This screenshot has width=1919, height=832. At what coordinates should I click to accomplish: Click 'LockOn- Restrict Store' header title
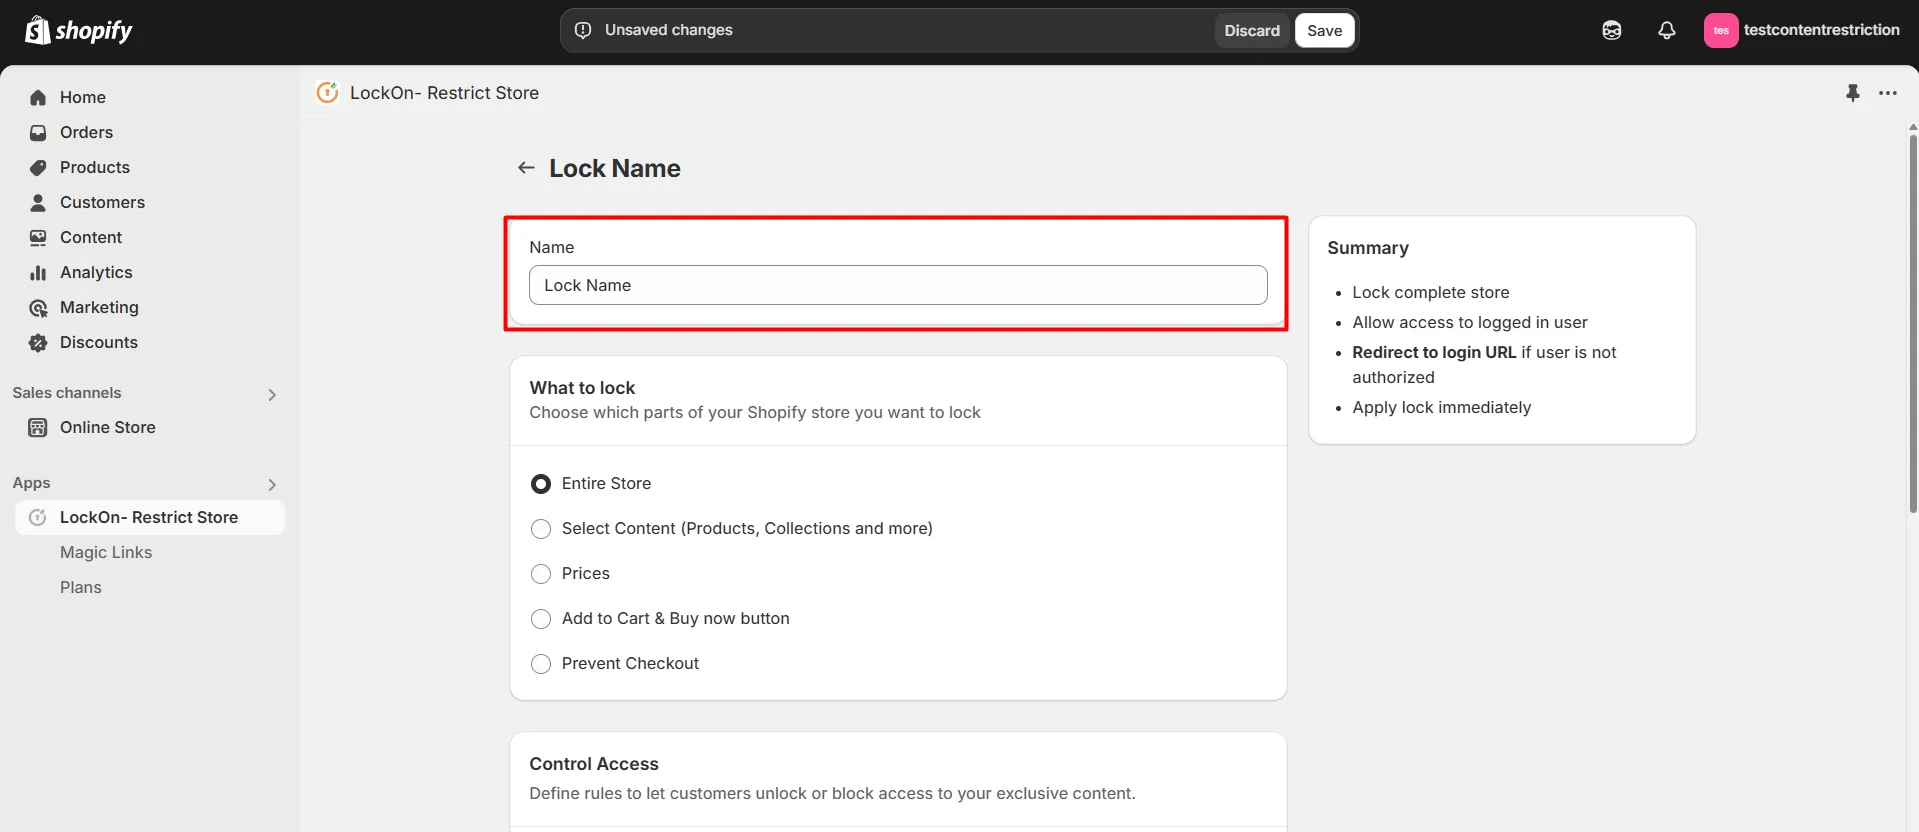(x=444, y=93)
